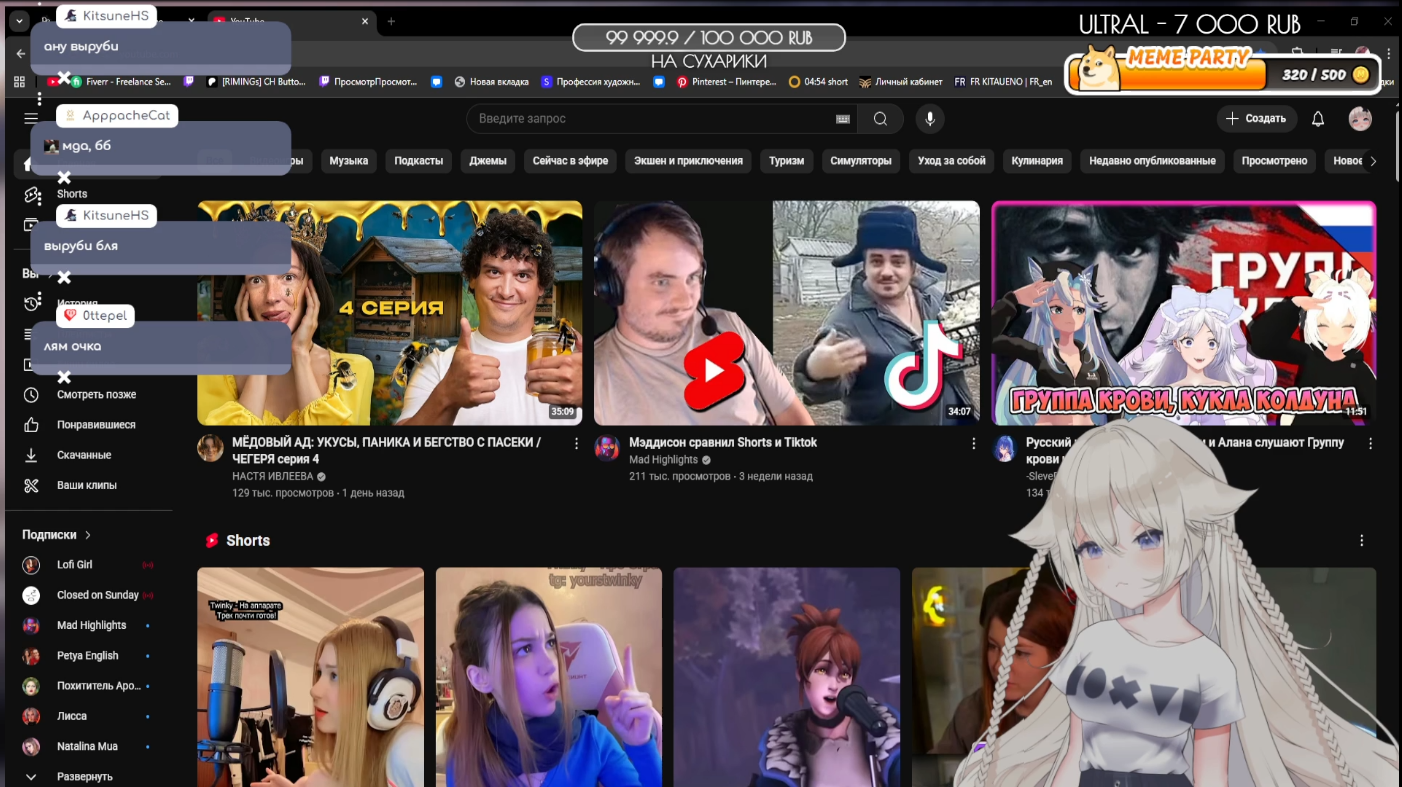The width and height of the screenshot is (1402, 787).
Task: Select the Джемы chip
Action: (x=488, y=161)
